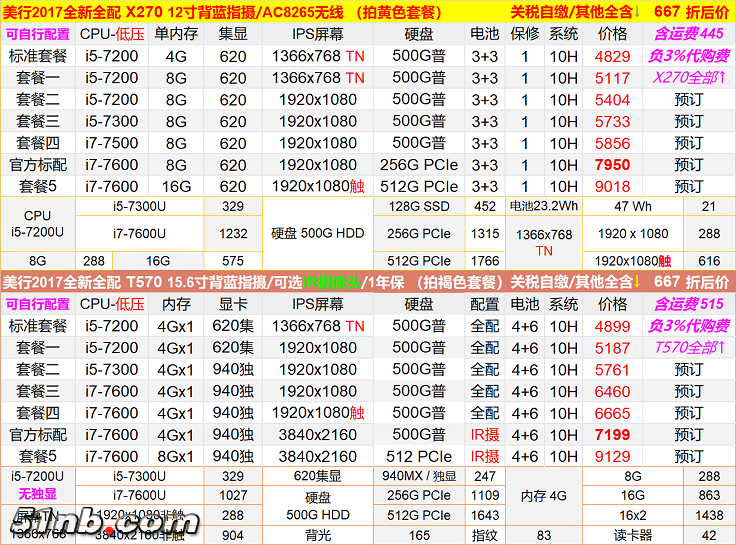The image size is (736, 545).
Task: Click the X270 standard package price 4829
Action: point(612,56)
